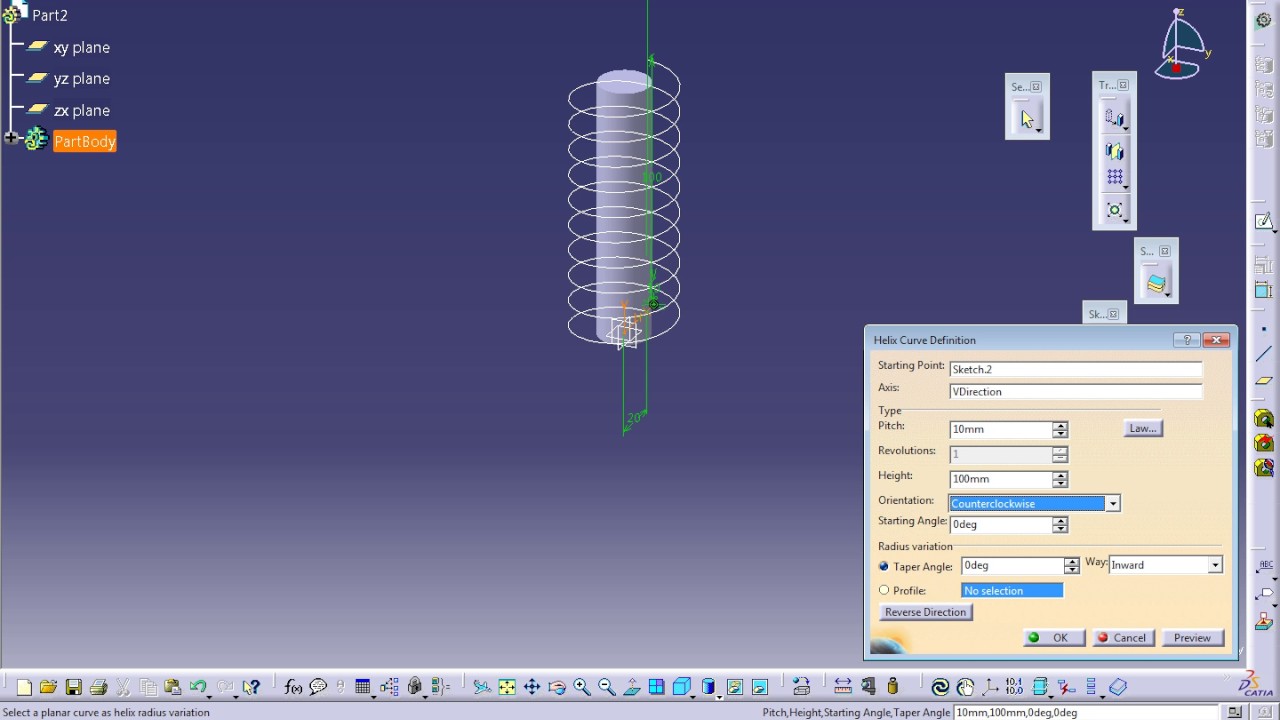Image resolution: width=1280 pixels, height=720 pixels.
Task: Open a file with the folder icon
Action: click(x=48, y=687)
